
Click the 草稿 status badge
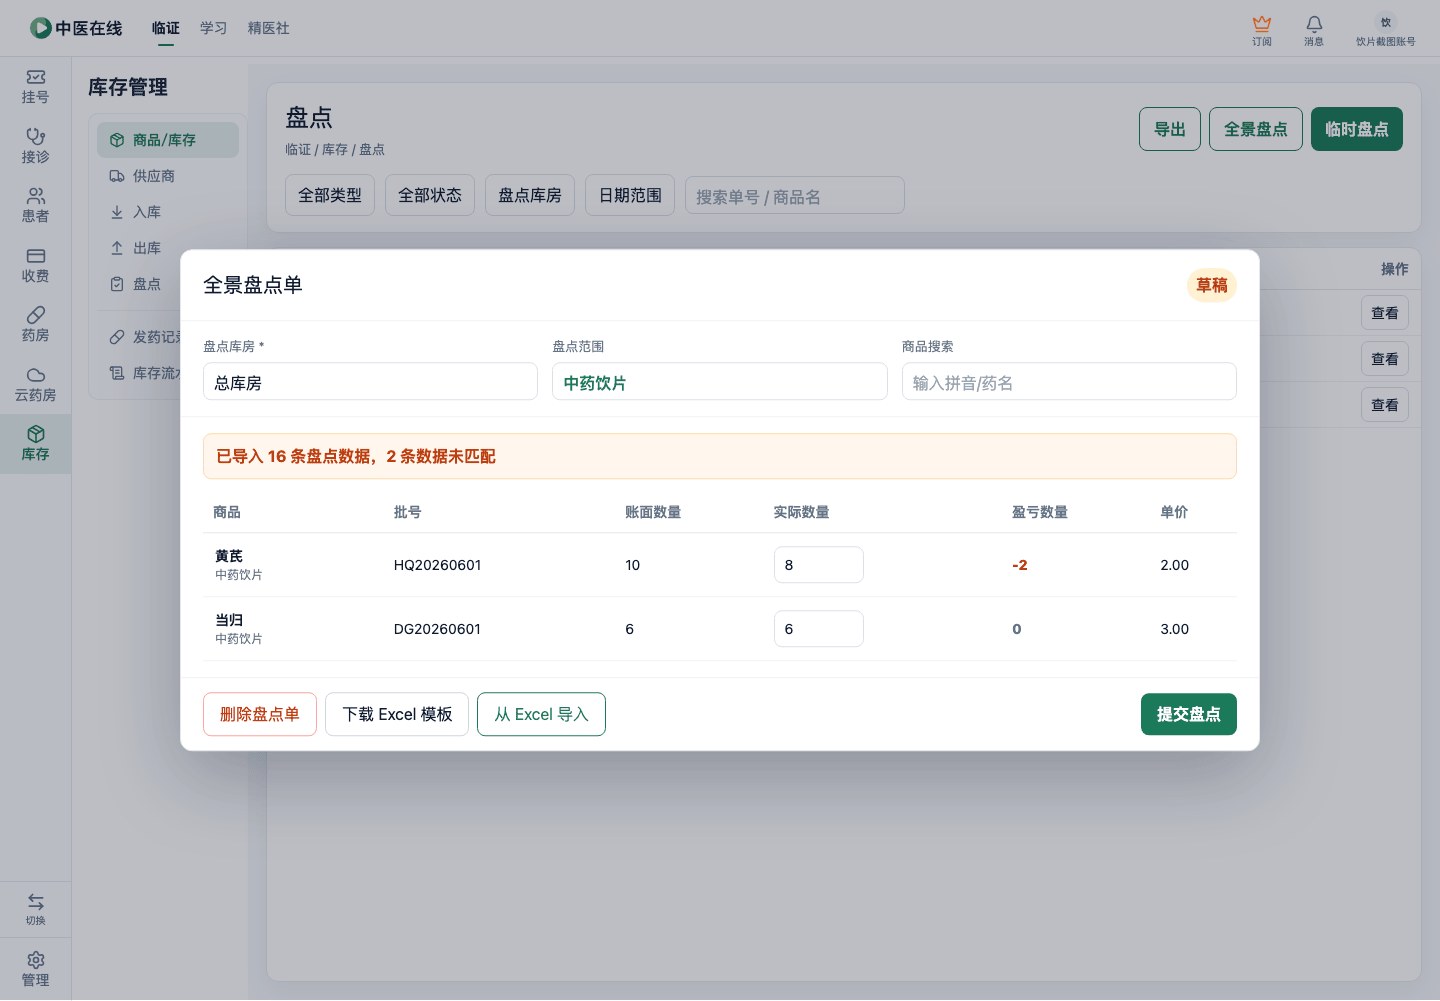[1212, 285]
